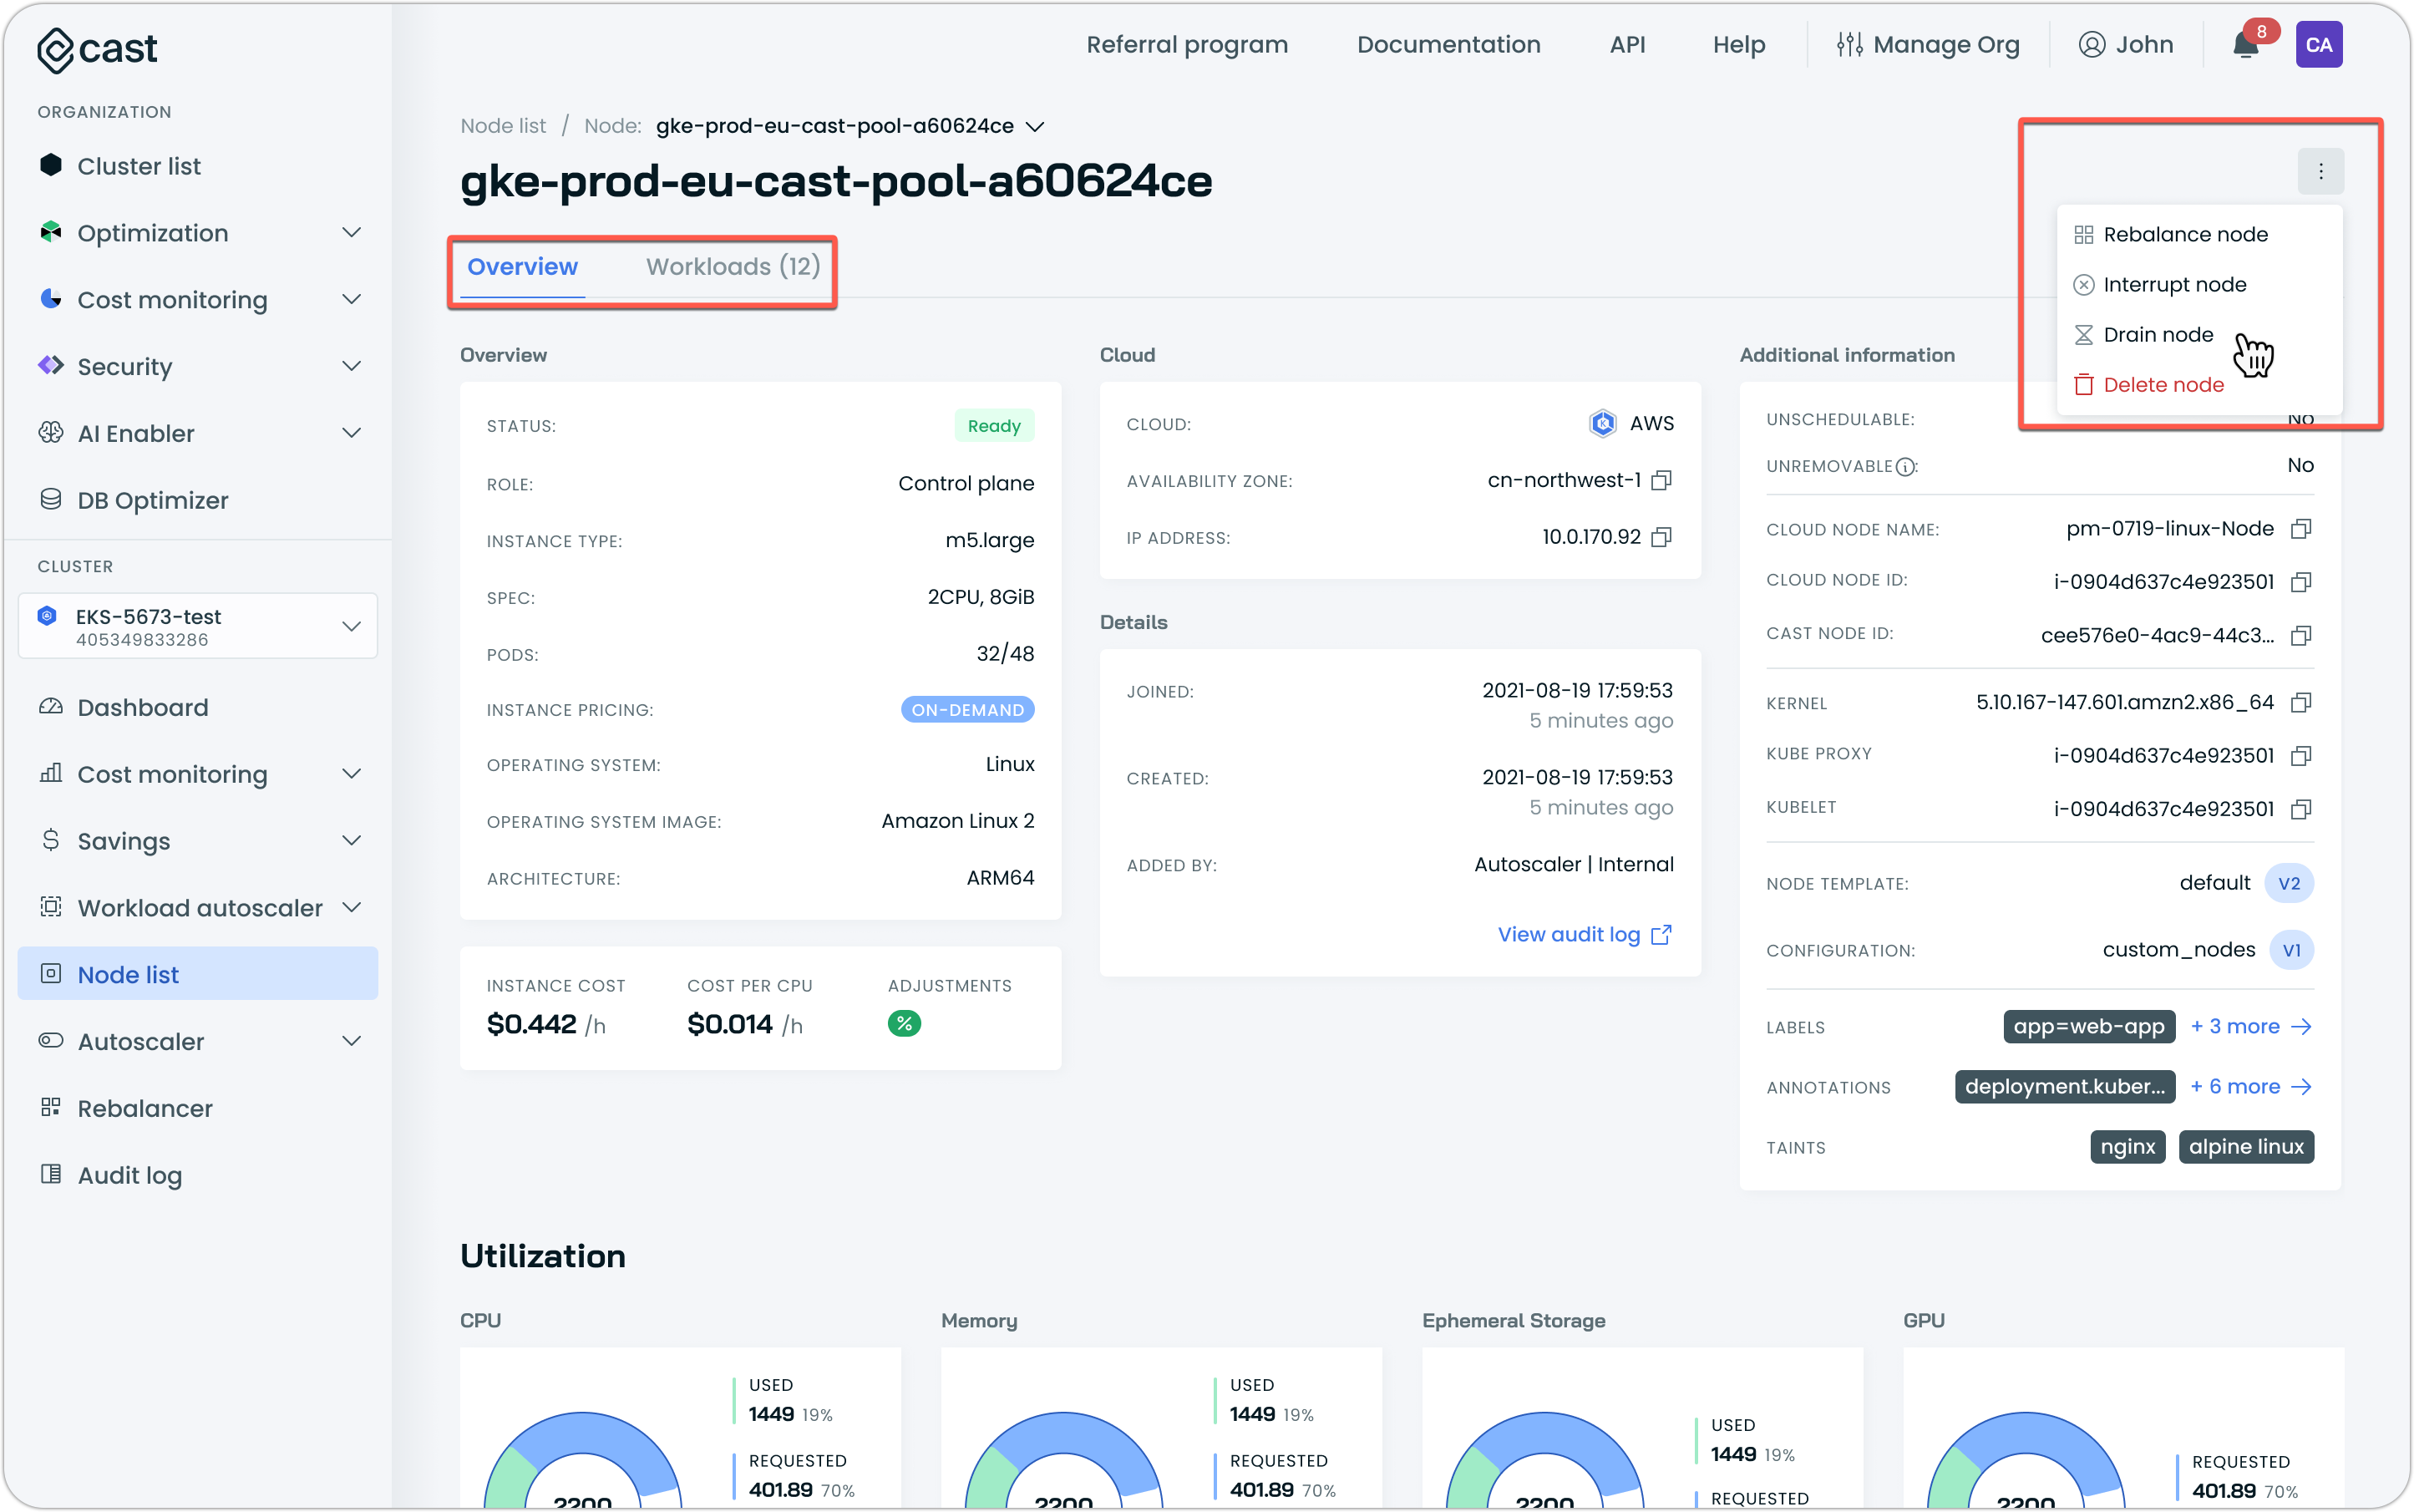Open the node name breadcrumb dropdown
Viewport: 2414px width, 1512px height.
[x=1035, y=127]
